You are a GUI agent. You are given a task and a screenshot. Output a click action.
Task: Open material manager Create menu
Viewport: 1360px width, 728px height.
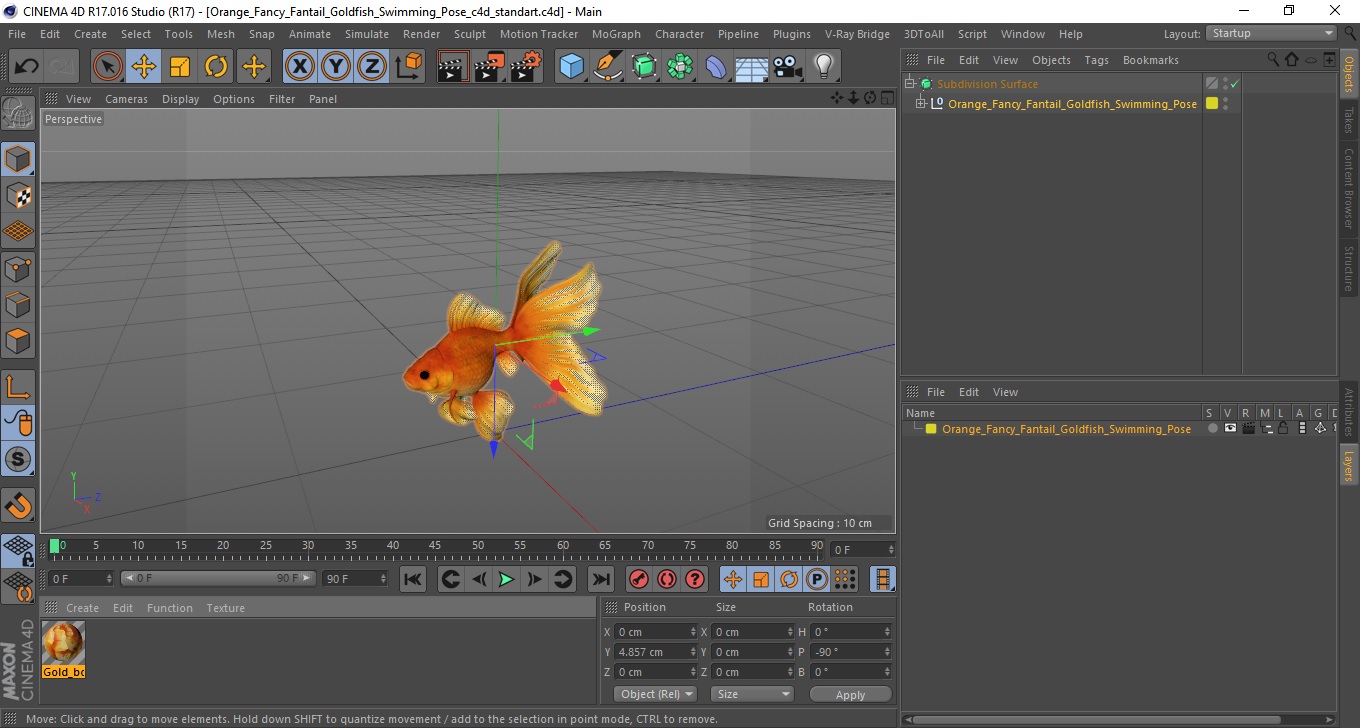coord(82,608)
